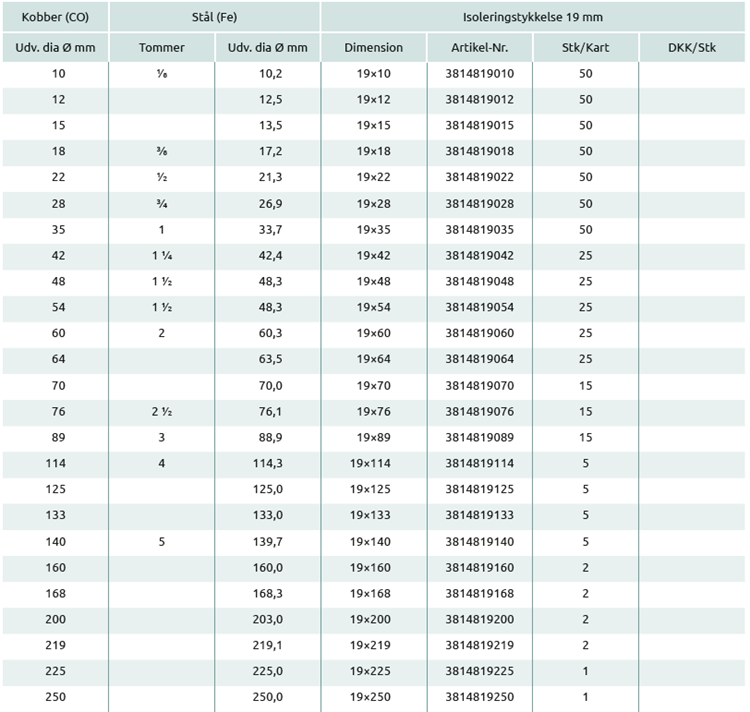The height and width of the screenshot is (712, 750).
Task: Click steel diameter value 203,0
Action: pyautogui.click(x=268, y=619)
